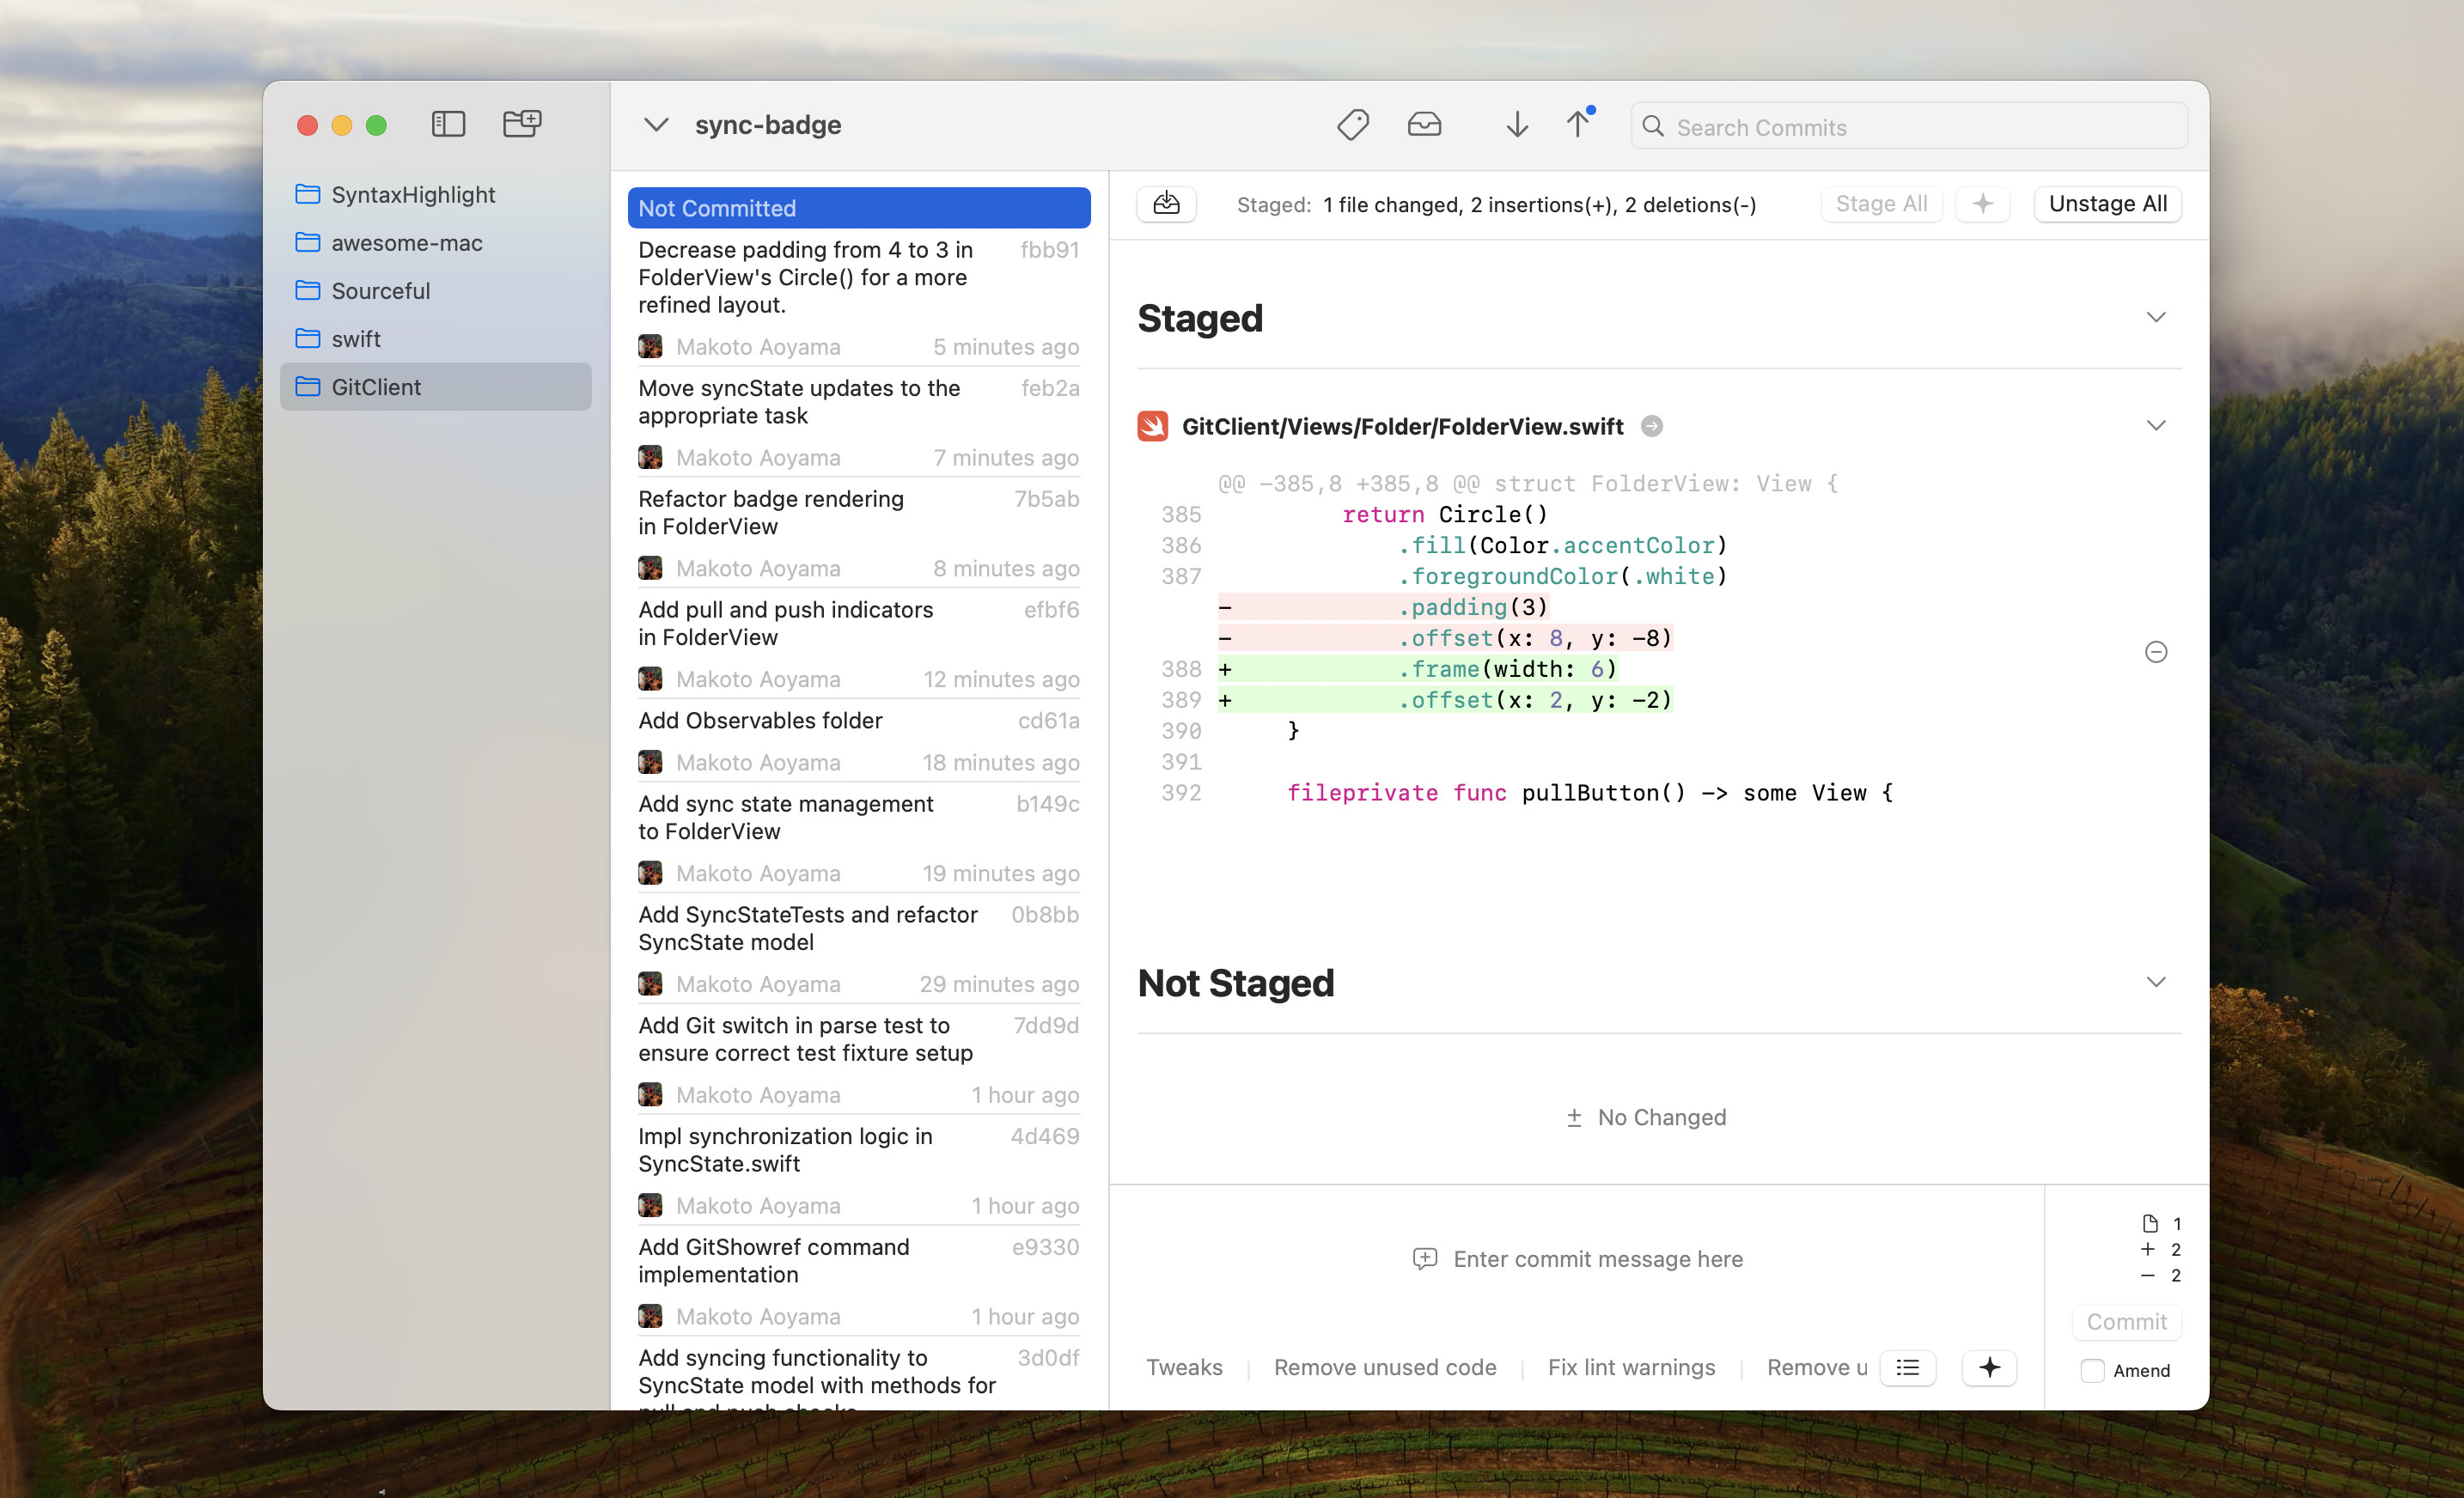This screenshot has height=1498, width=2464.
Task: Choose the Tweaks message suggestion
Action: pos(1184,1367)
